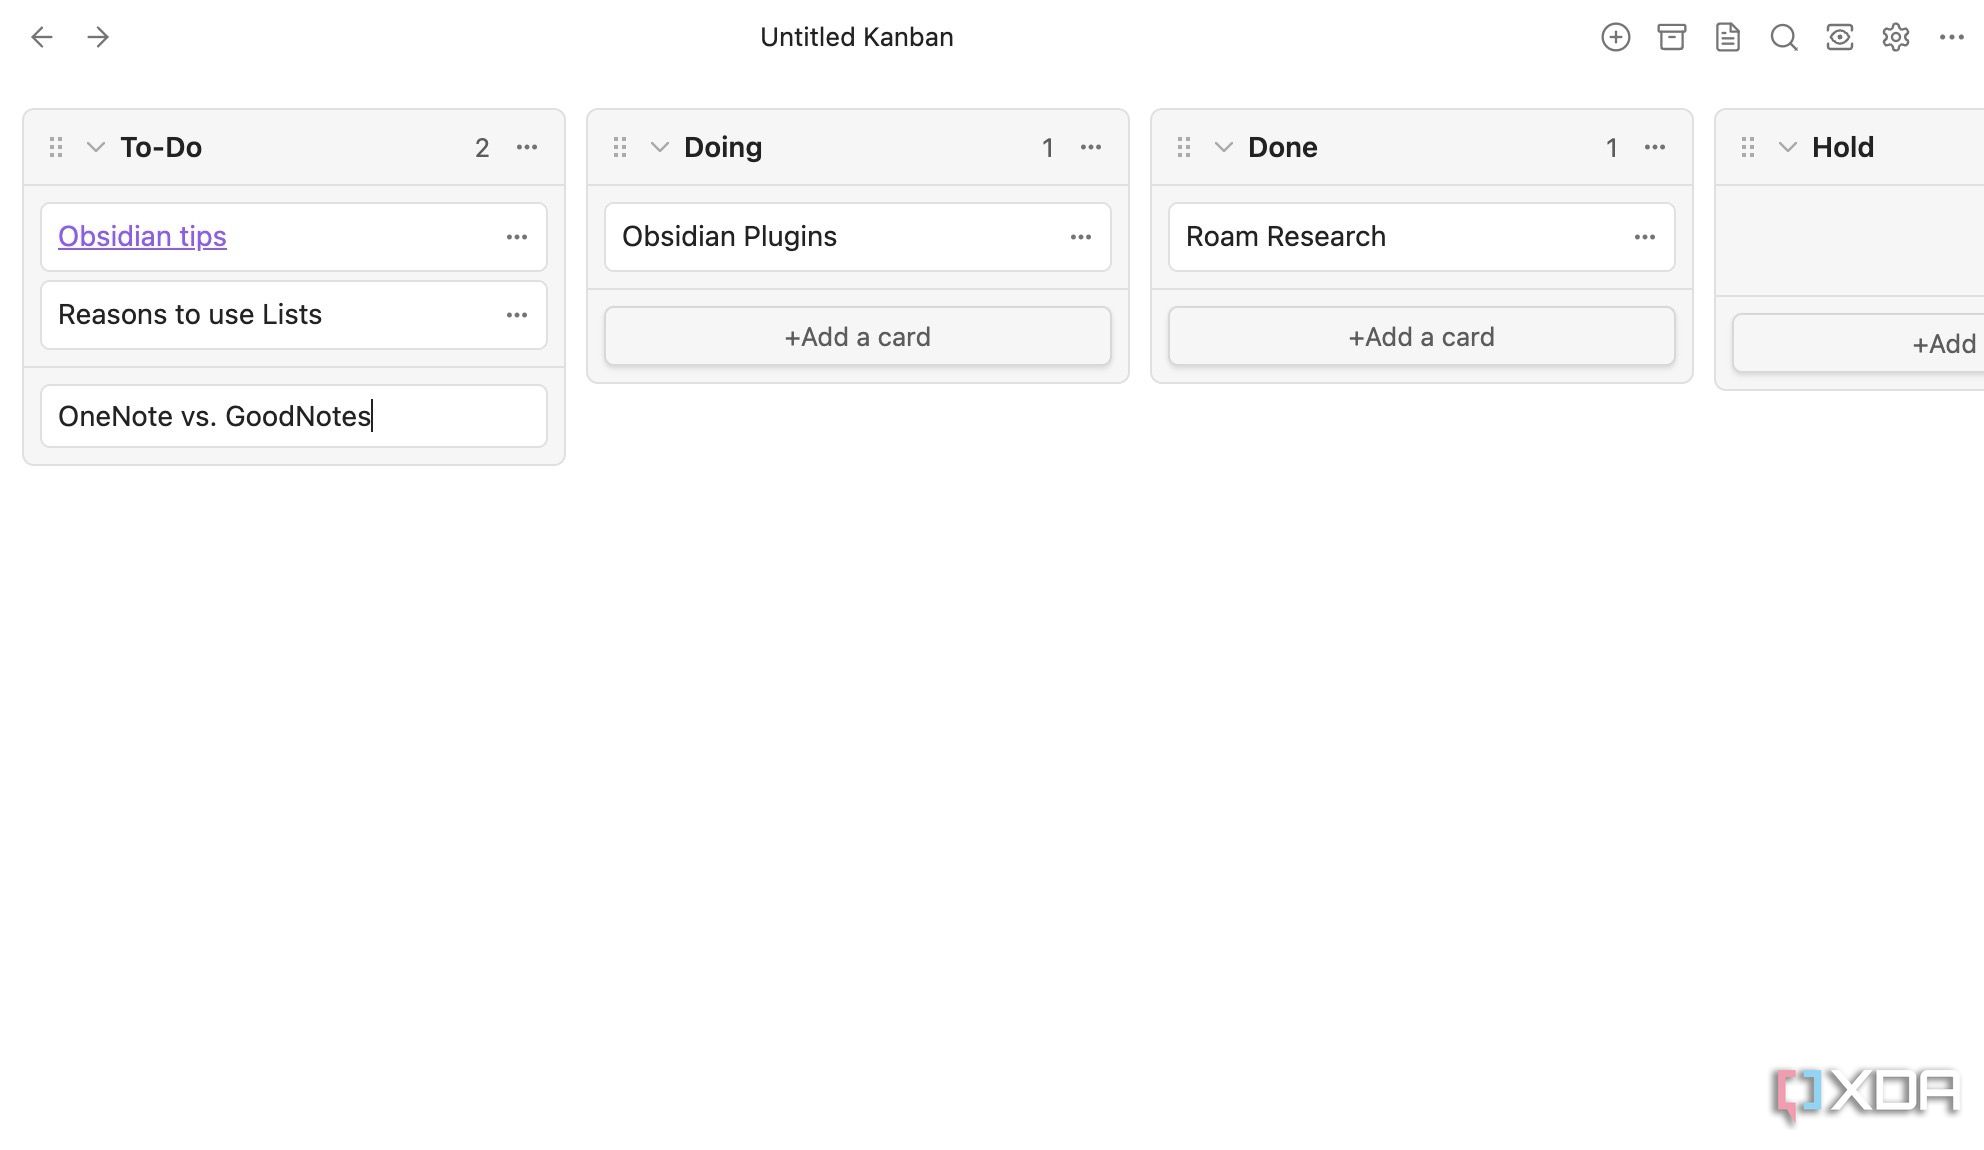1984x1150 pixels.
Task: Open Obsidian tips linked card
Action: (x=141, y=235)
